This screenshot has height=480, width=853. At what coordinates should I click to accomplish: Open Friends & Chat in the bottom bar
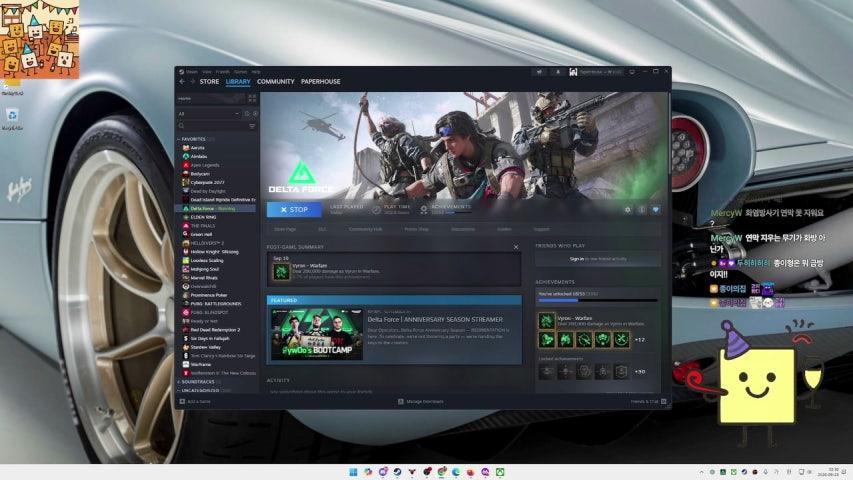click(648, 402)
